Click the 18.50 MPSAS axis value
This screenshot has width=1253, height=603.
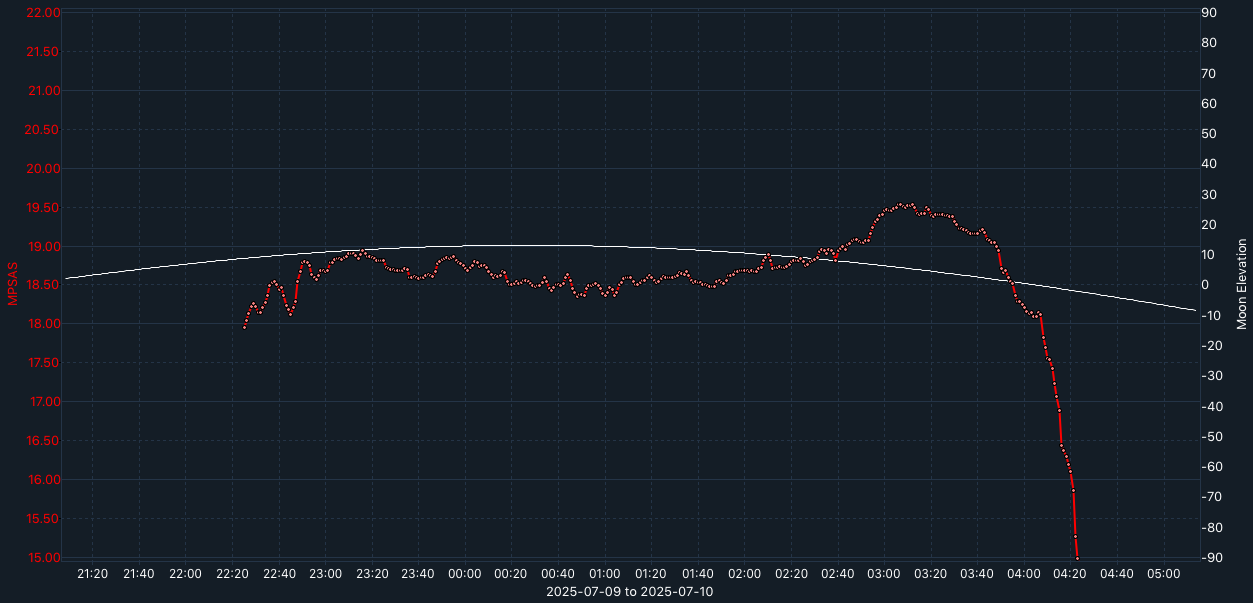click(43, 285)
